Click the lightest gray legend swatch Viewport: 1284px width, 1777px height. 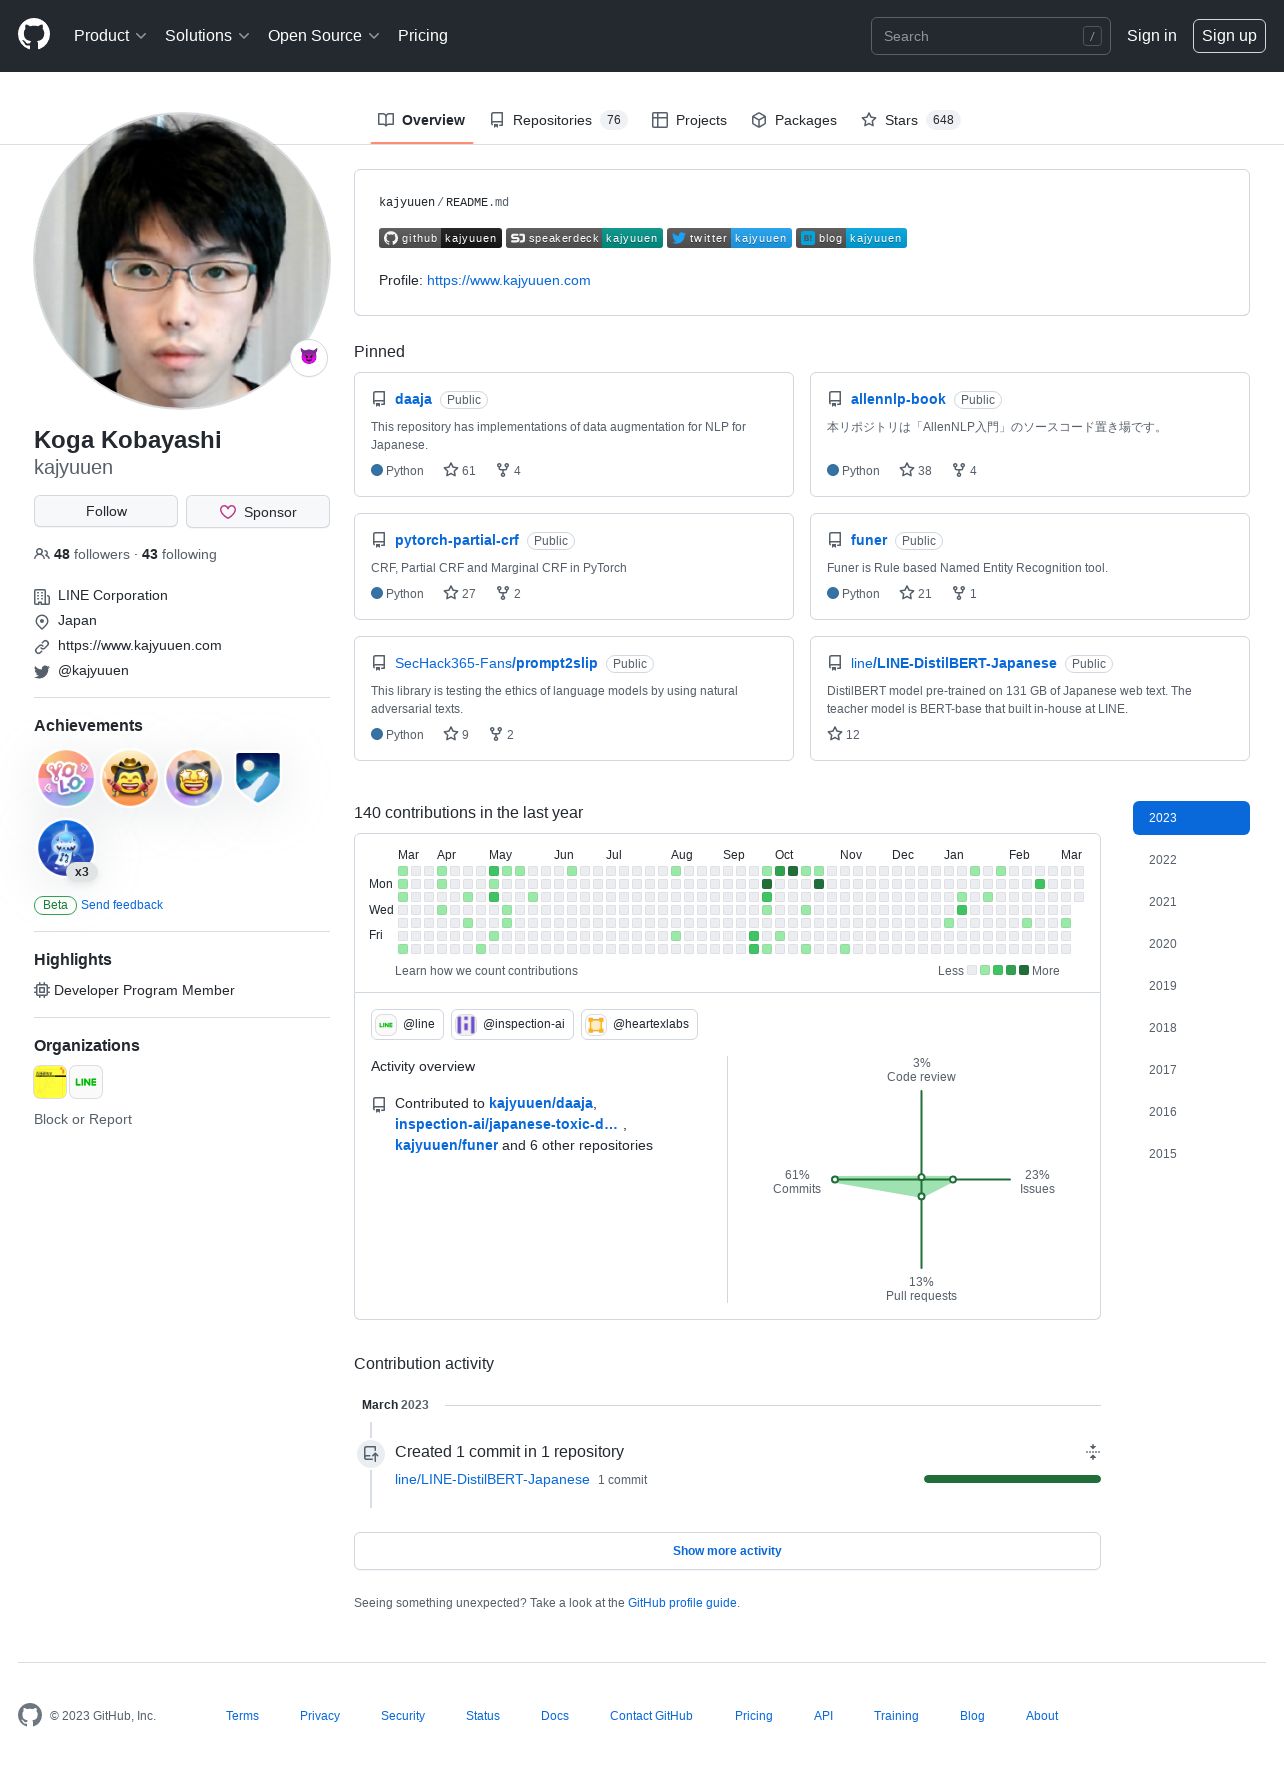coord(972,970)
